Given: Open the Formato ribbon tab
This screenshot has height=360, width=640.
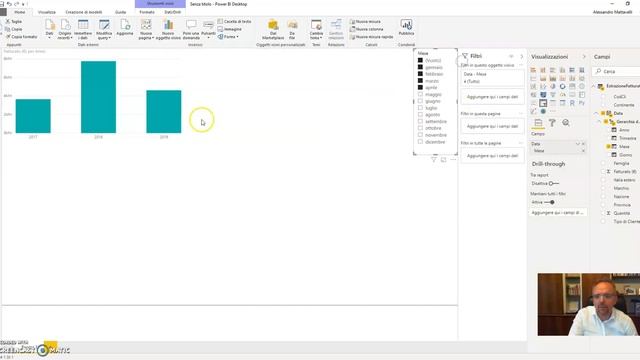Looking at the screenshot, I should tap(147, 12).
